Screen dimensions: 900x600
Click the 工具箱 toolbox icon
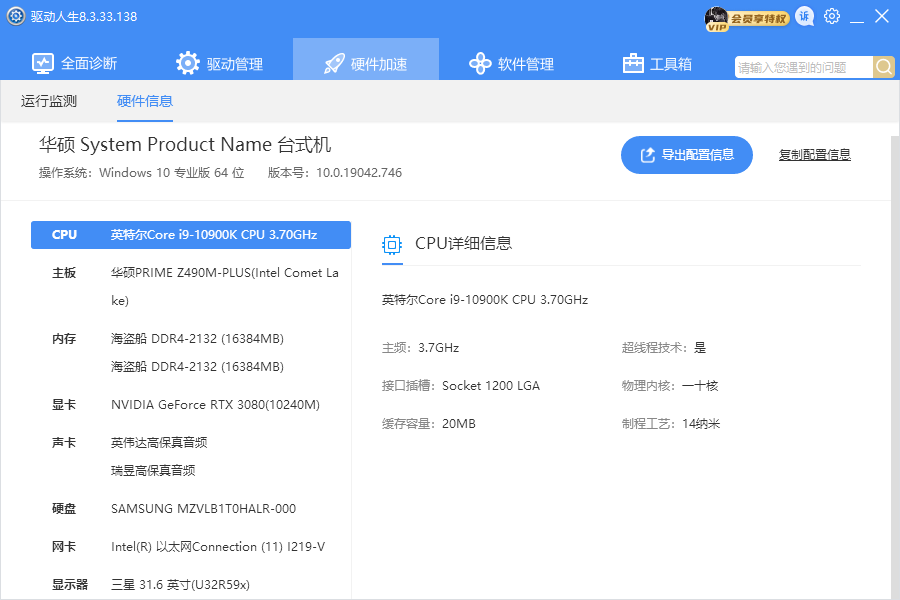tap(633, 63)
